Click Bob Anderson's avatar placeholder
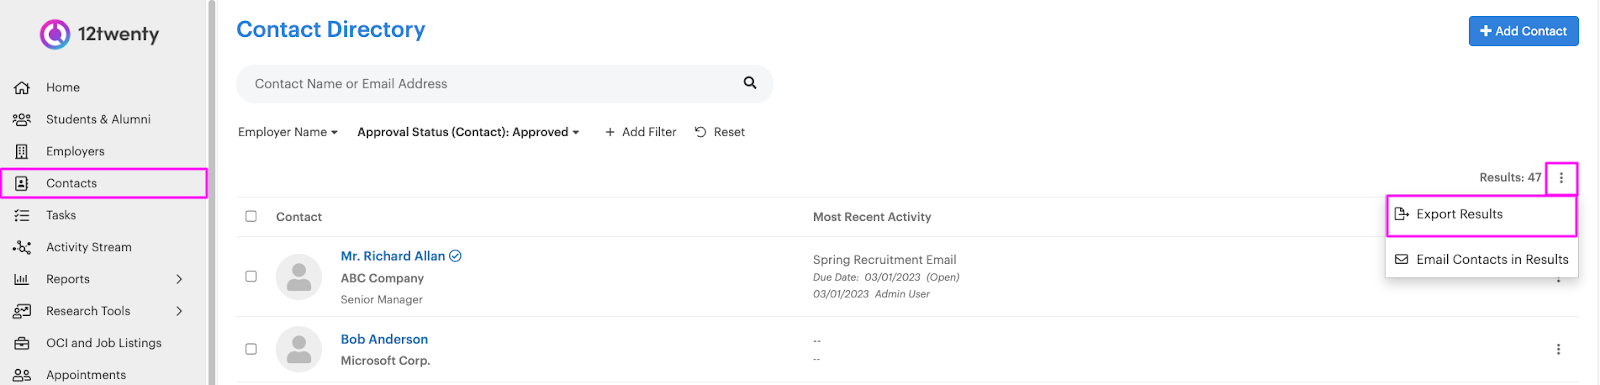The image size is (1600, 385). pyautogui.click(x=299, y=349)
